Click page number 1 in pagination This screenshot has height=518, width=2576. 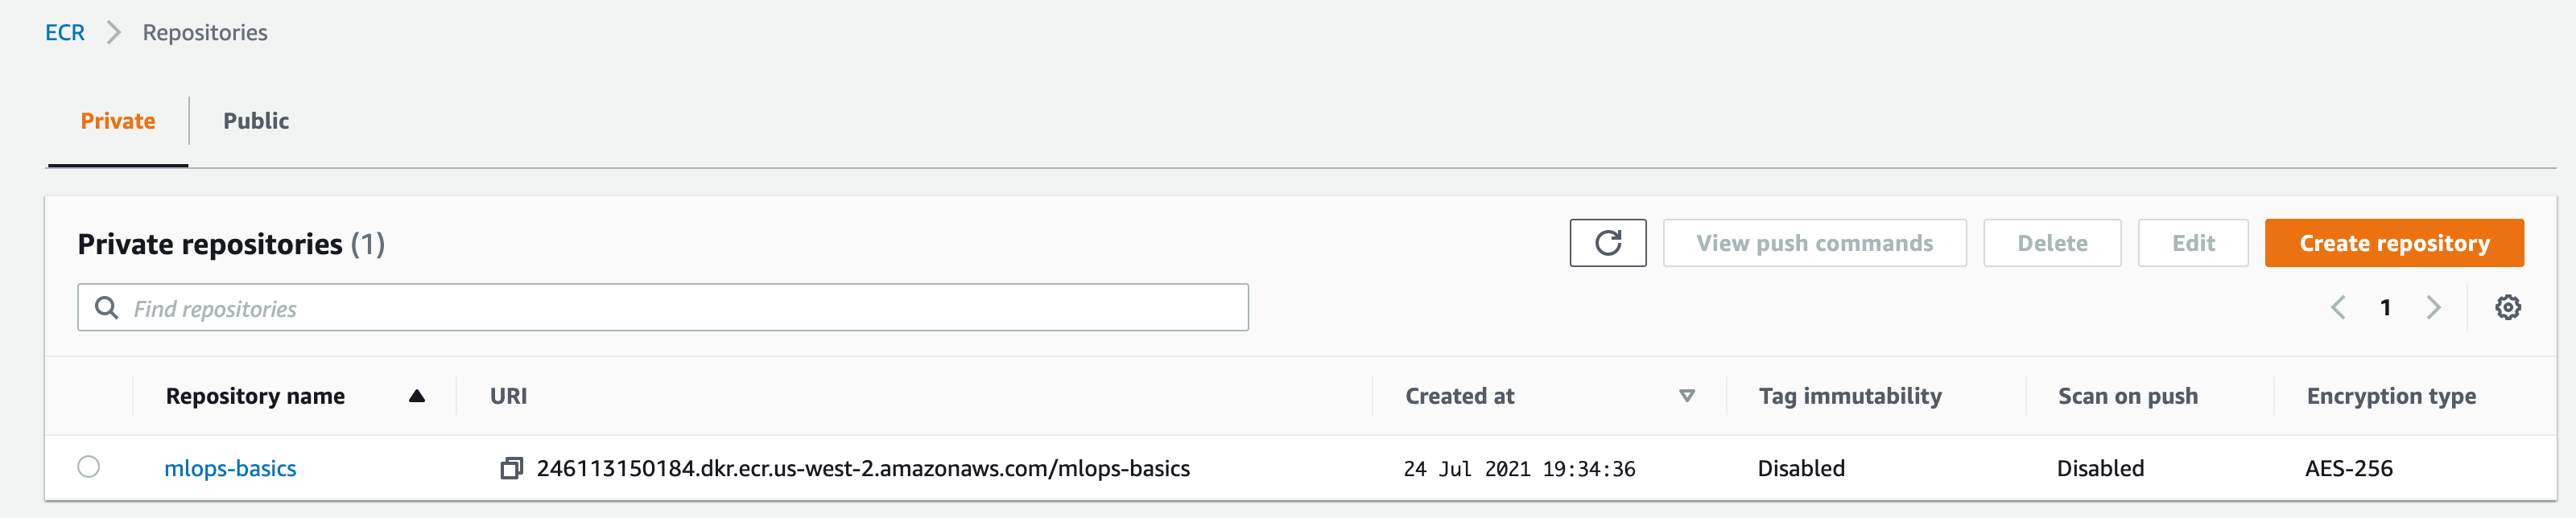point(2385,307)
